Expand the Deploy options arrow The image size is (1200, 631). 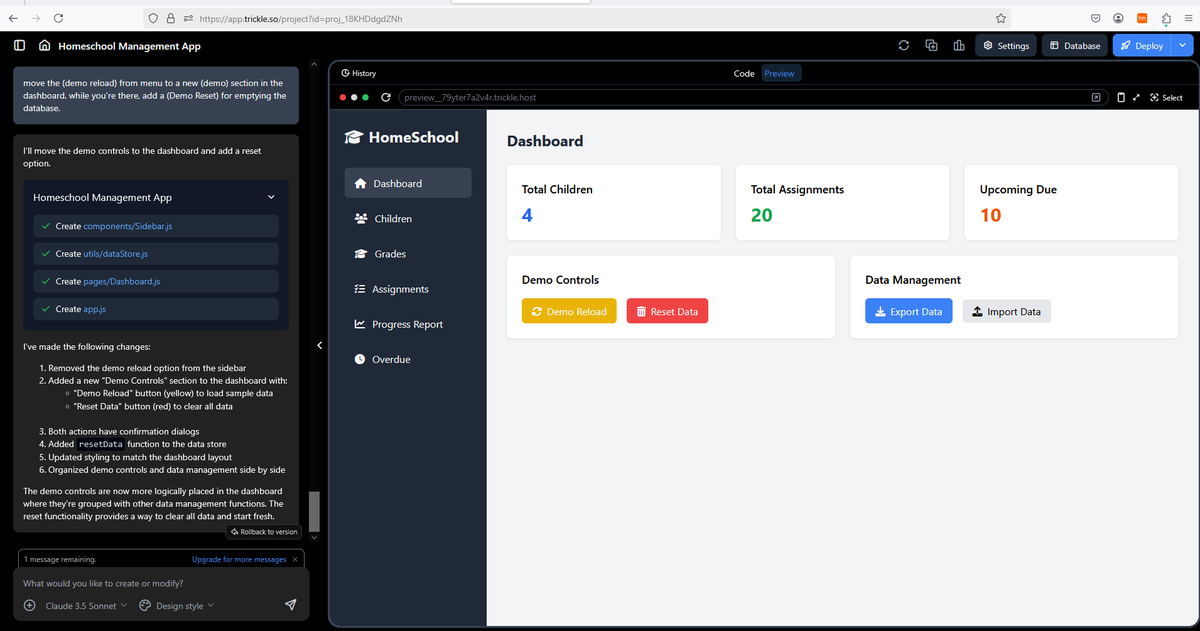pyautogui.click(x=1184, y=45)
